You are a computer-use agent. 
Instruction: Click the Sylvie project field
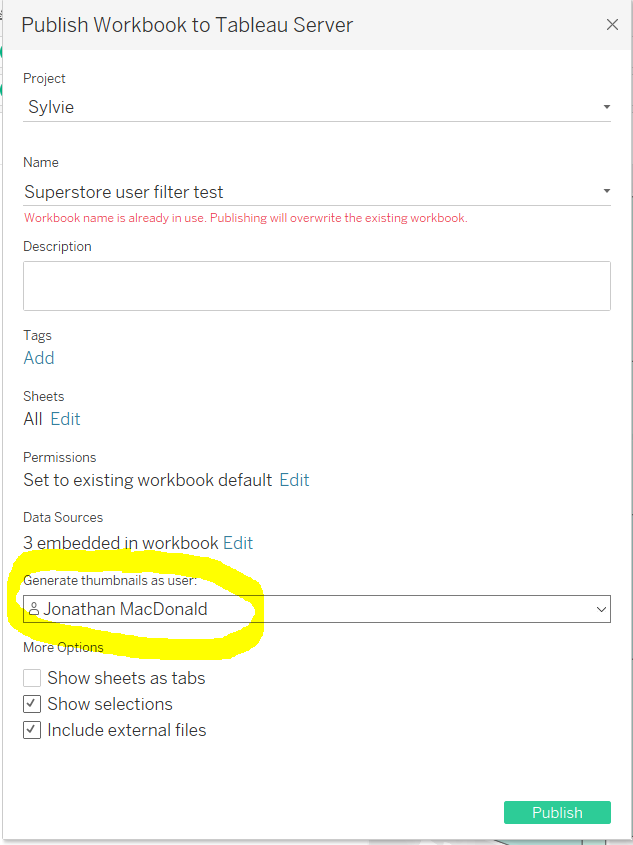click(51, 107)
